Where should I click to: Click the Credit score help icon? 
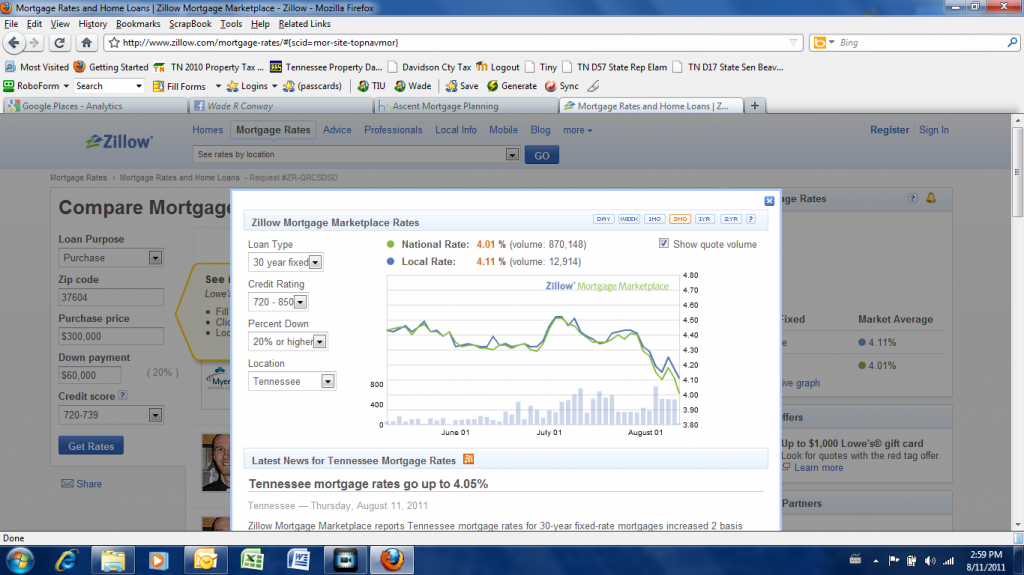[122, 395]
